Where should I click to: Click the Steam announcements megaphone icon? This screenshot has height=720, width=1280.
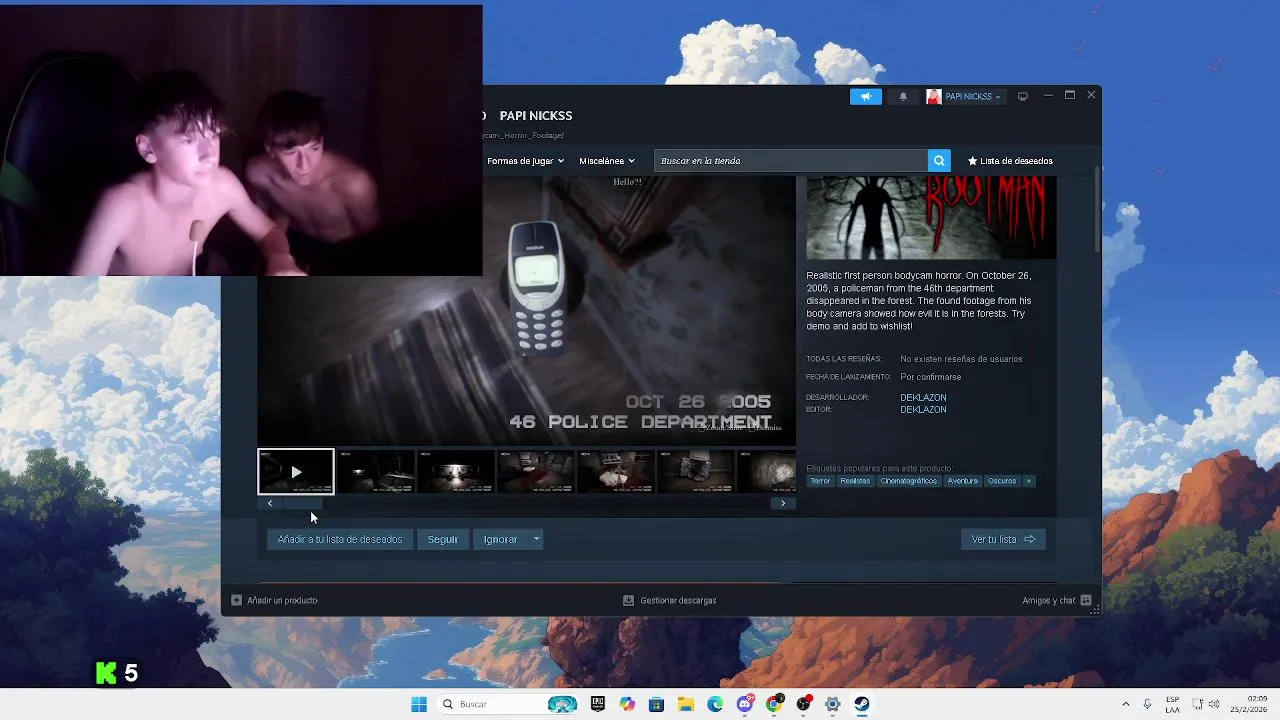866,96
